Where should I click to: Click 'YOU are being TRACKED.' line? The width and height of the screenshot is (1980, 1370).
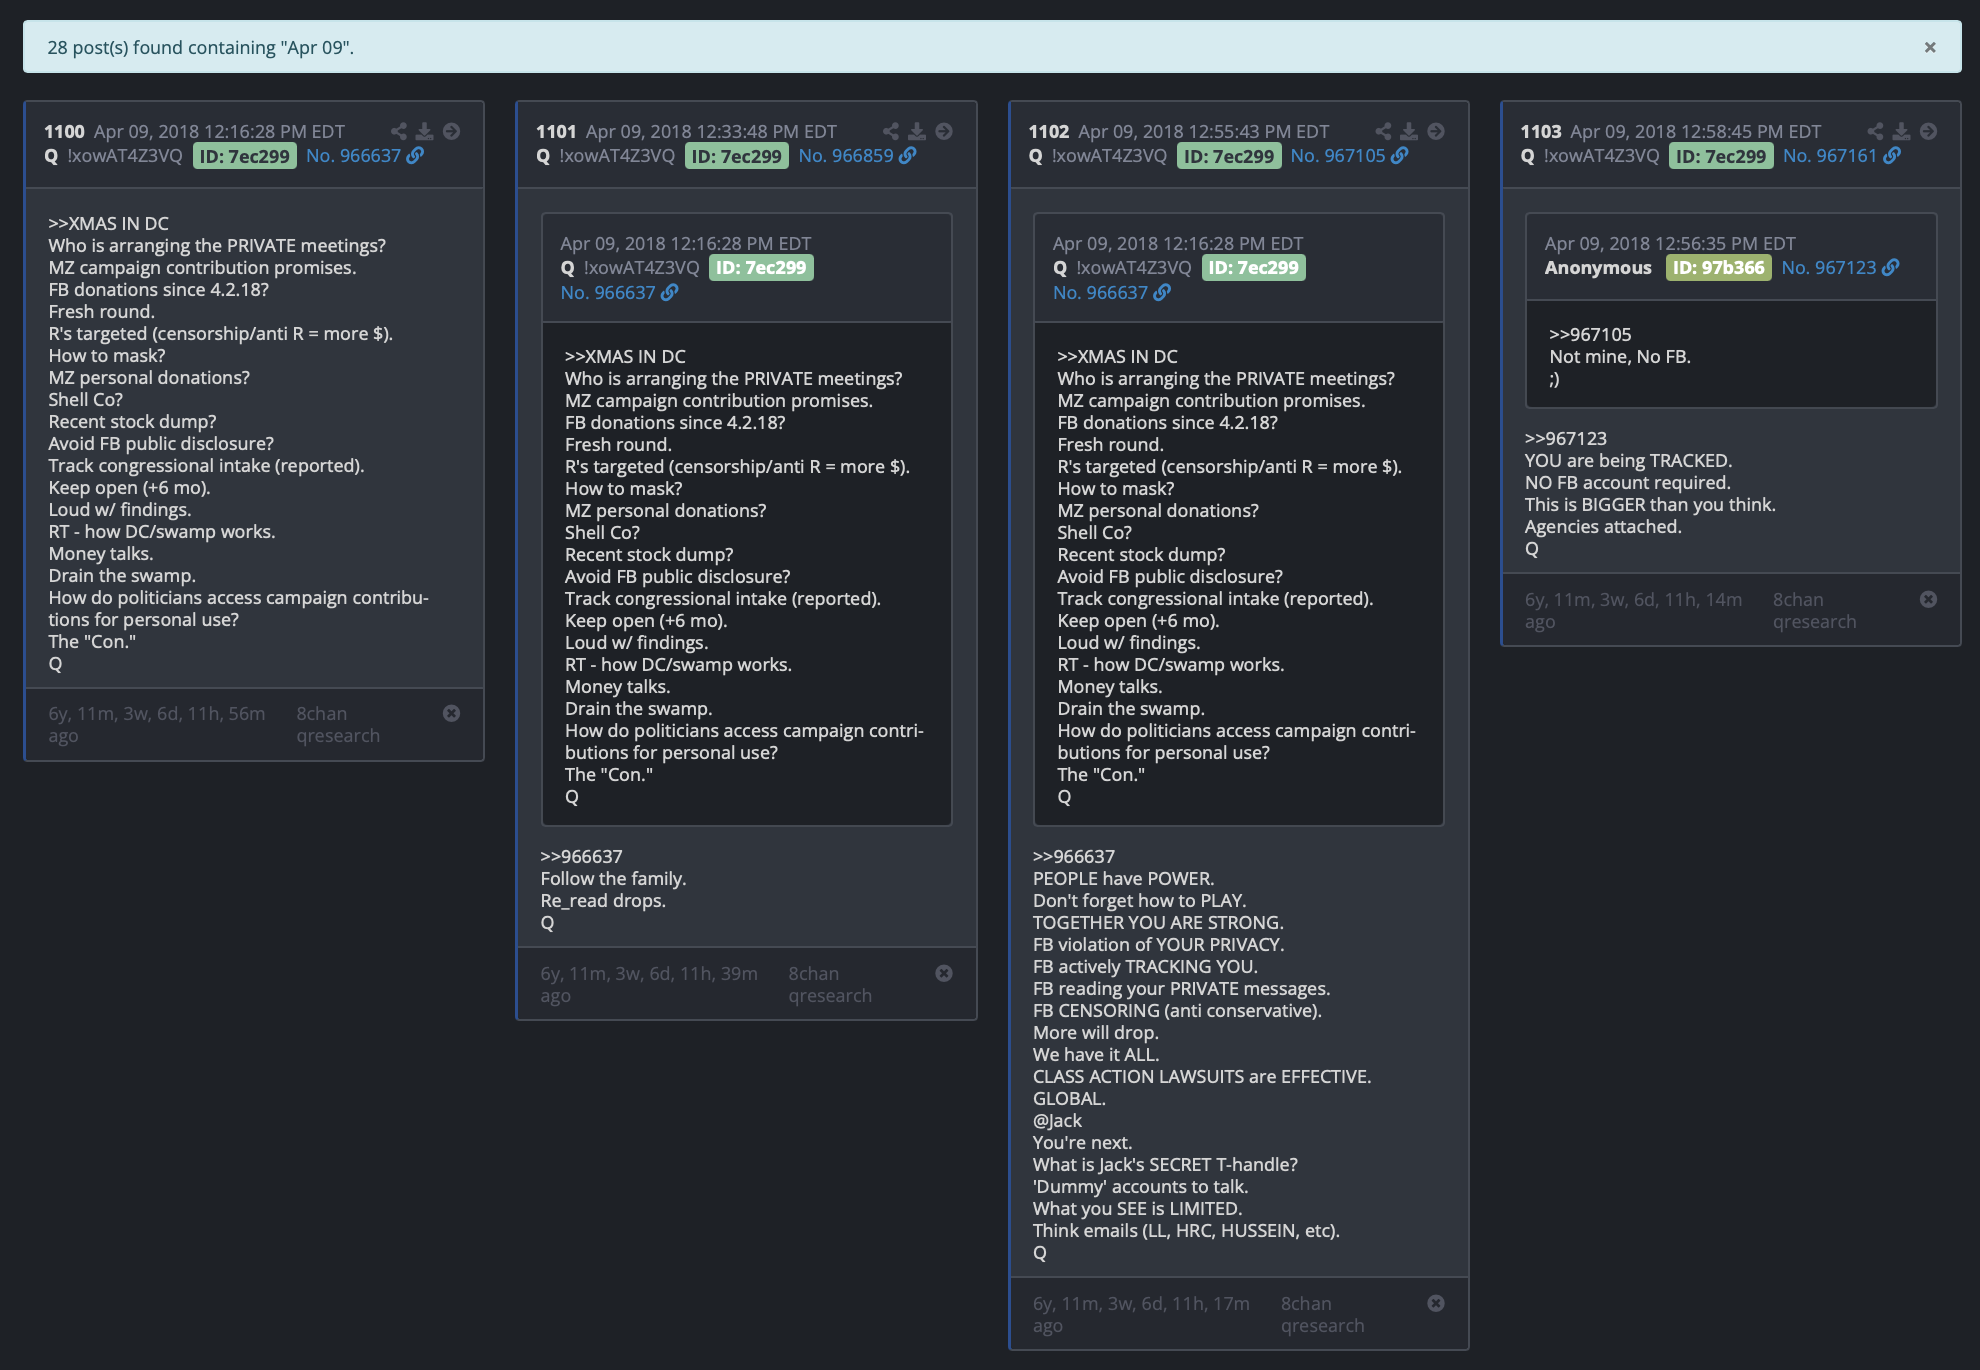click(x=1628, y=461)
